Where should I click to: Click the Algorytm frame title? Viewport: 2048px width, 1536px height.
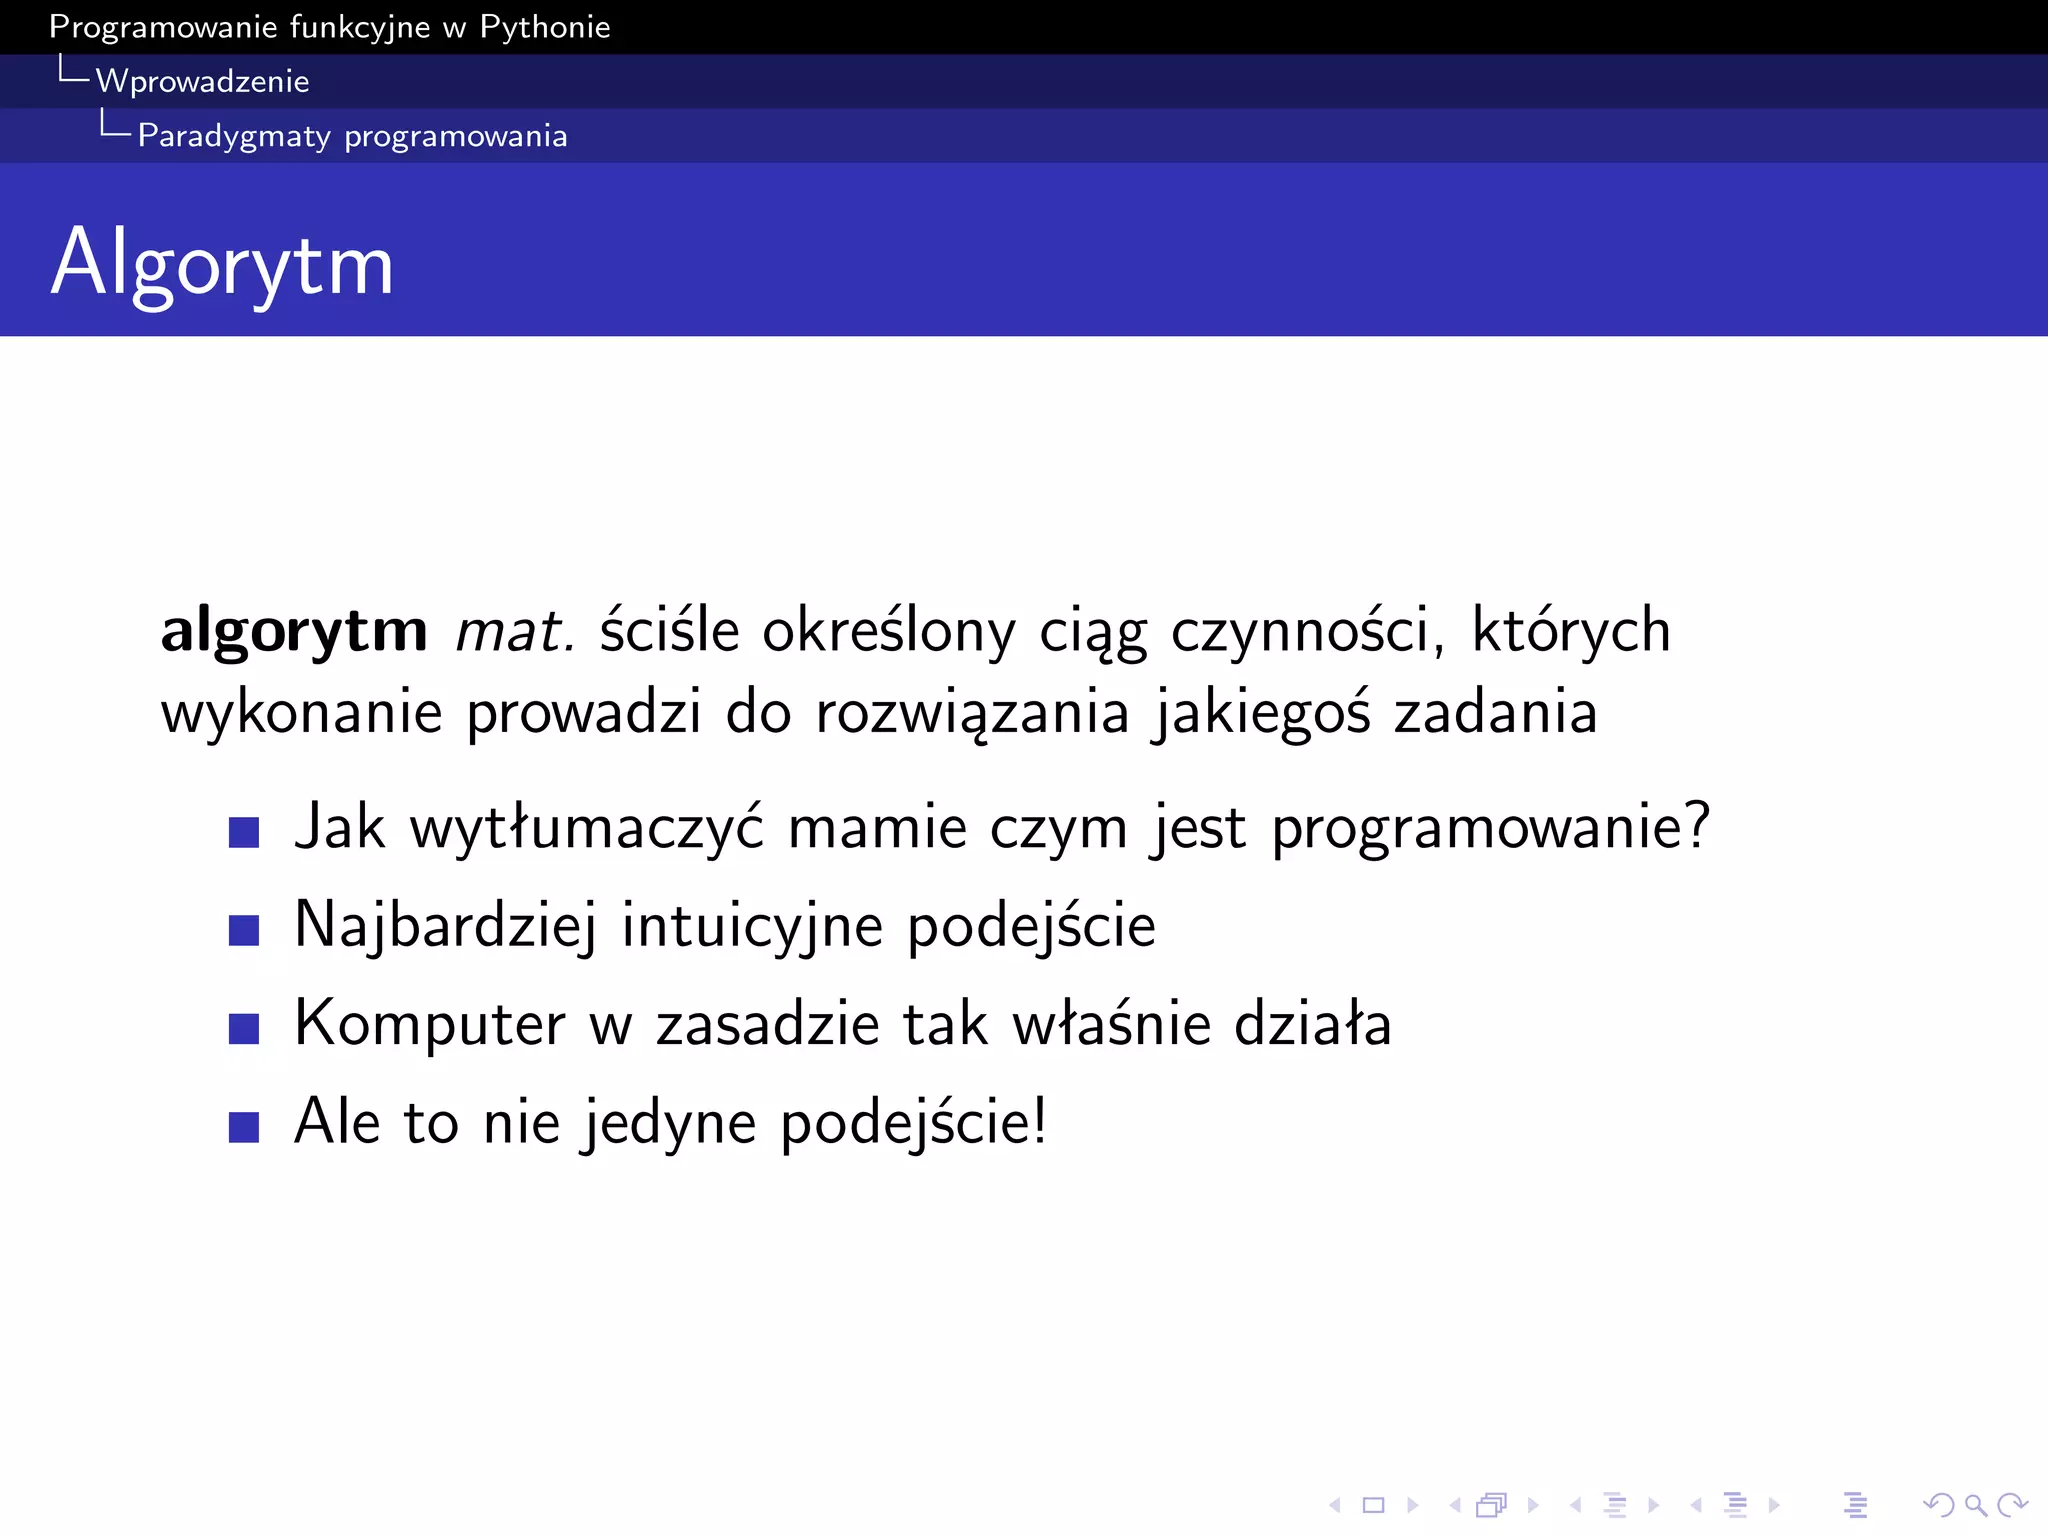pos(222,264)
